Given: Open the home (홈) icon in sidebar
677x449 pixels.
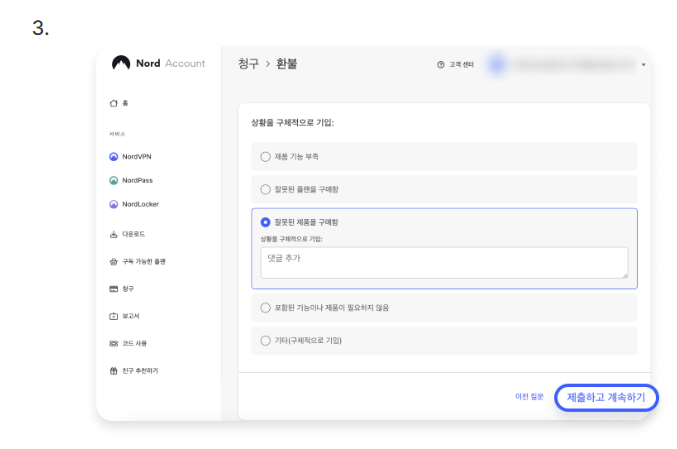Looking at the screenshot, I should pos(114,103).
